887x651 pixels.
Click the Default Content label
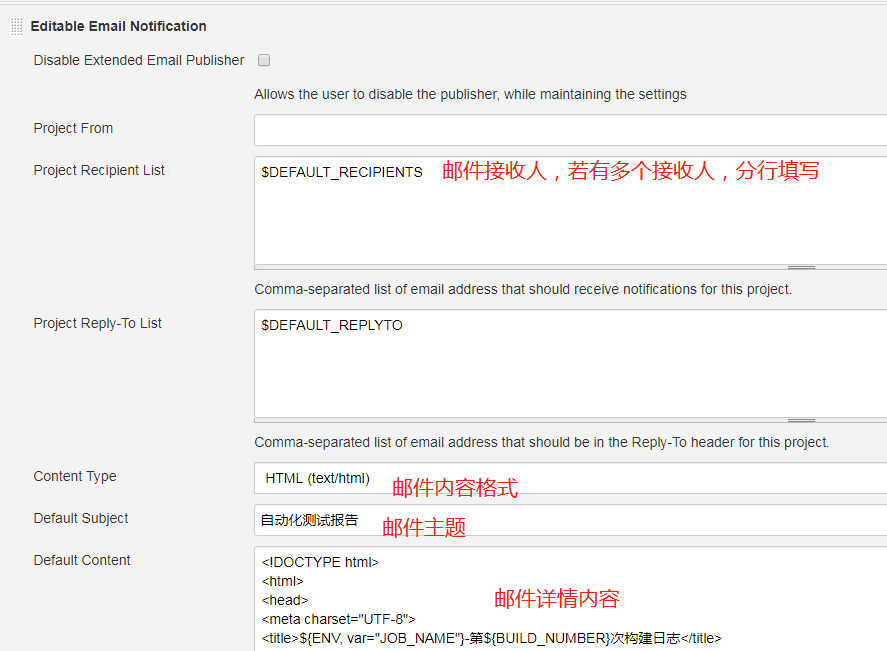tap(81, 560)
